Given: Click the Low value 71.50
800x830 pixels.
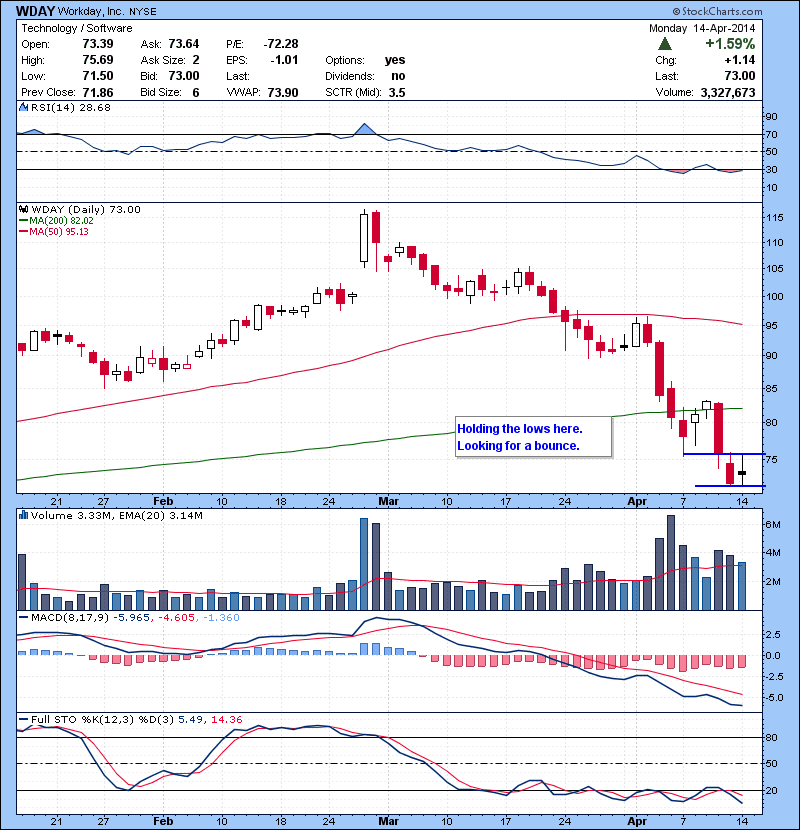Looking at the screenshot, I should (97, 76).
